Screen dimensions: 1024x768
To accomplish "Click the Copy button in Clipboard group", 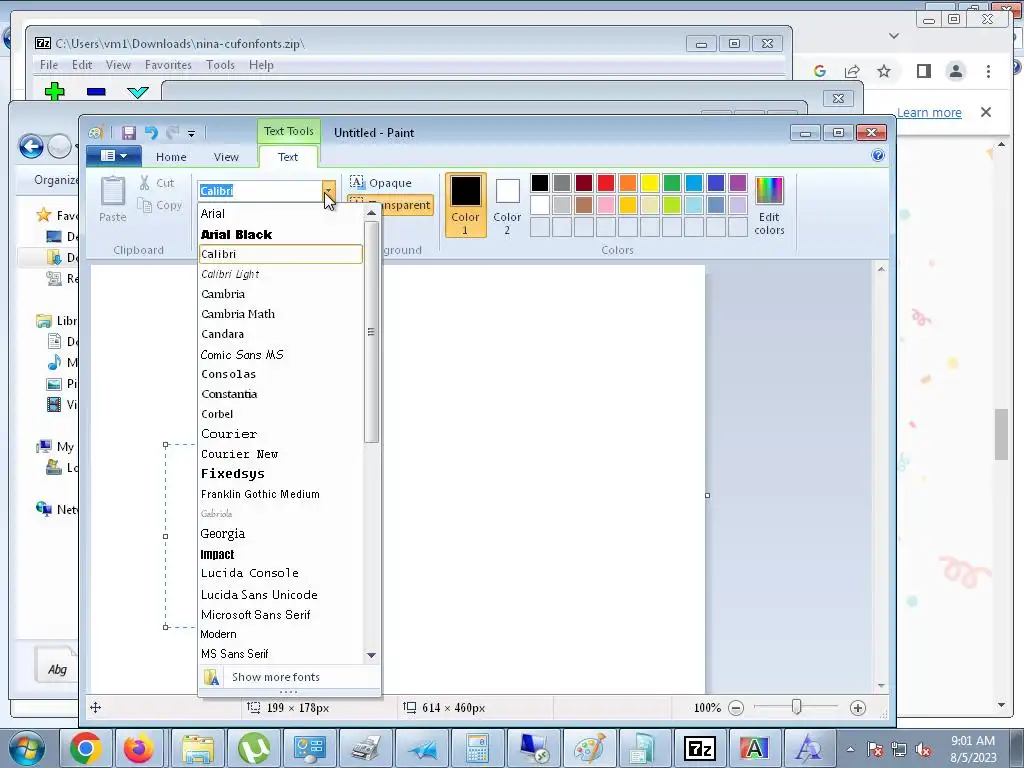I will click(x=160, y=206).
